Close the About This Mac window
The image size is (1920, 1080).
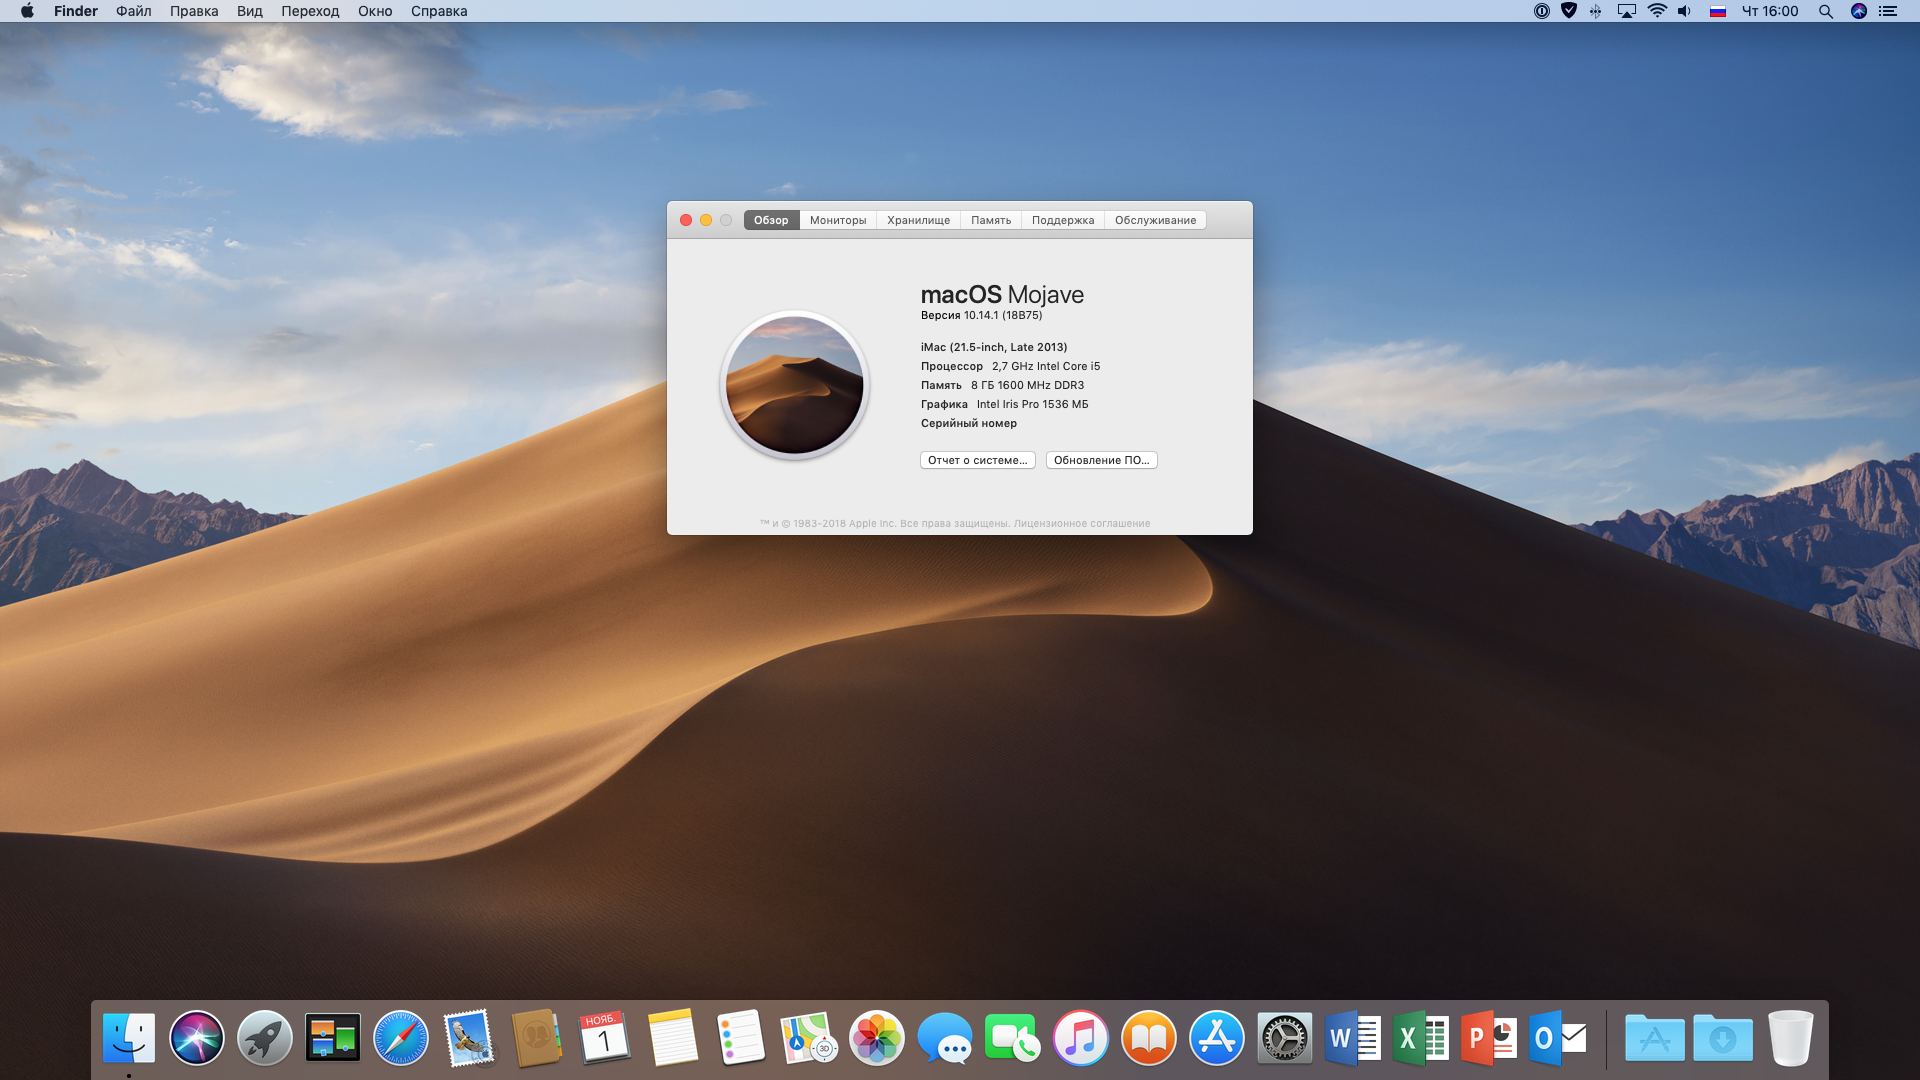click(686, 220)
